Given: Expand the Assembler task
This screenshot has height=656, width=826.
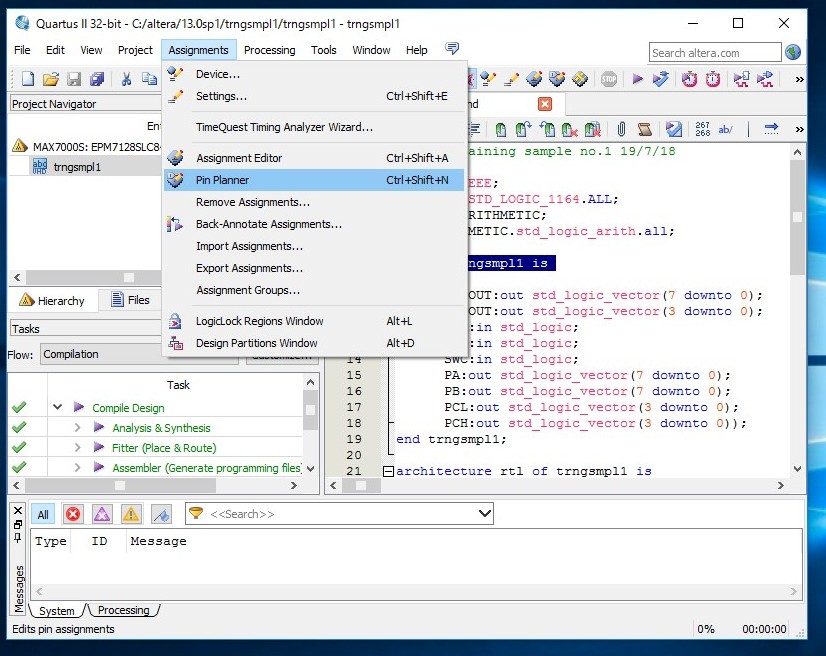Looking at the screenshot, I should 77,467.
